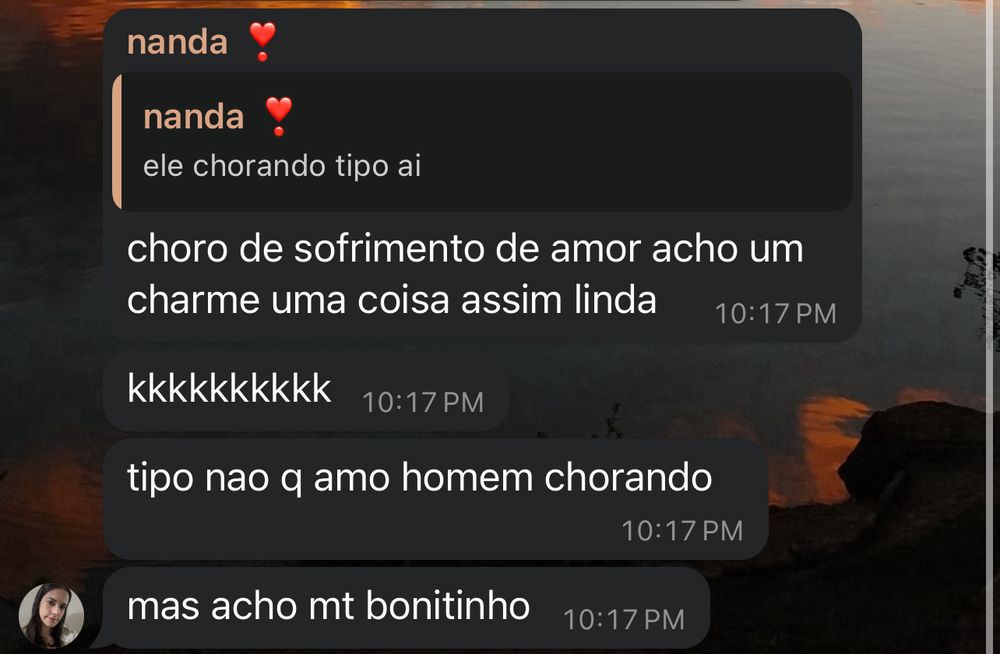Click heart exclamation emoji in quoted reply
This screenshot has height=654, width=1000.
pos(279,116)
